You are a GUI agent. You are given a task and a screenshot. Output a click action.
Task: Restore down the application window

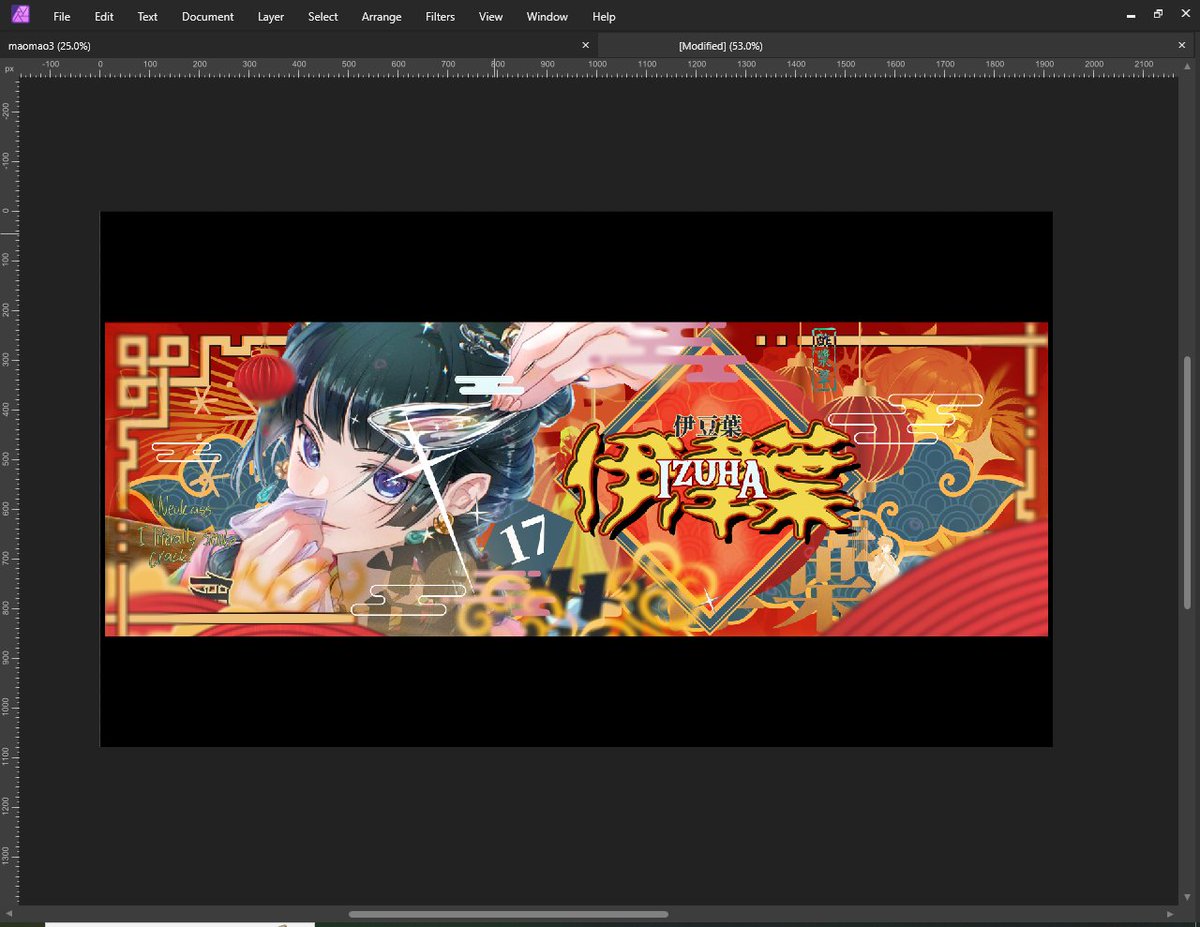(x=1157, y=14)
